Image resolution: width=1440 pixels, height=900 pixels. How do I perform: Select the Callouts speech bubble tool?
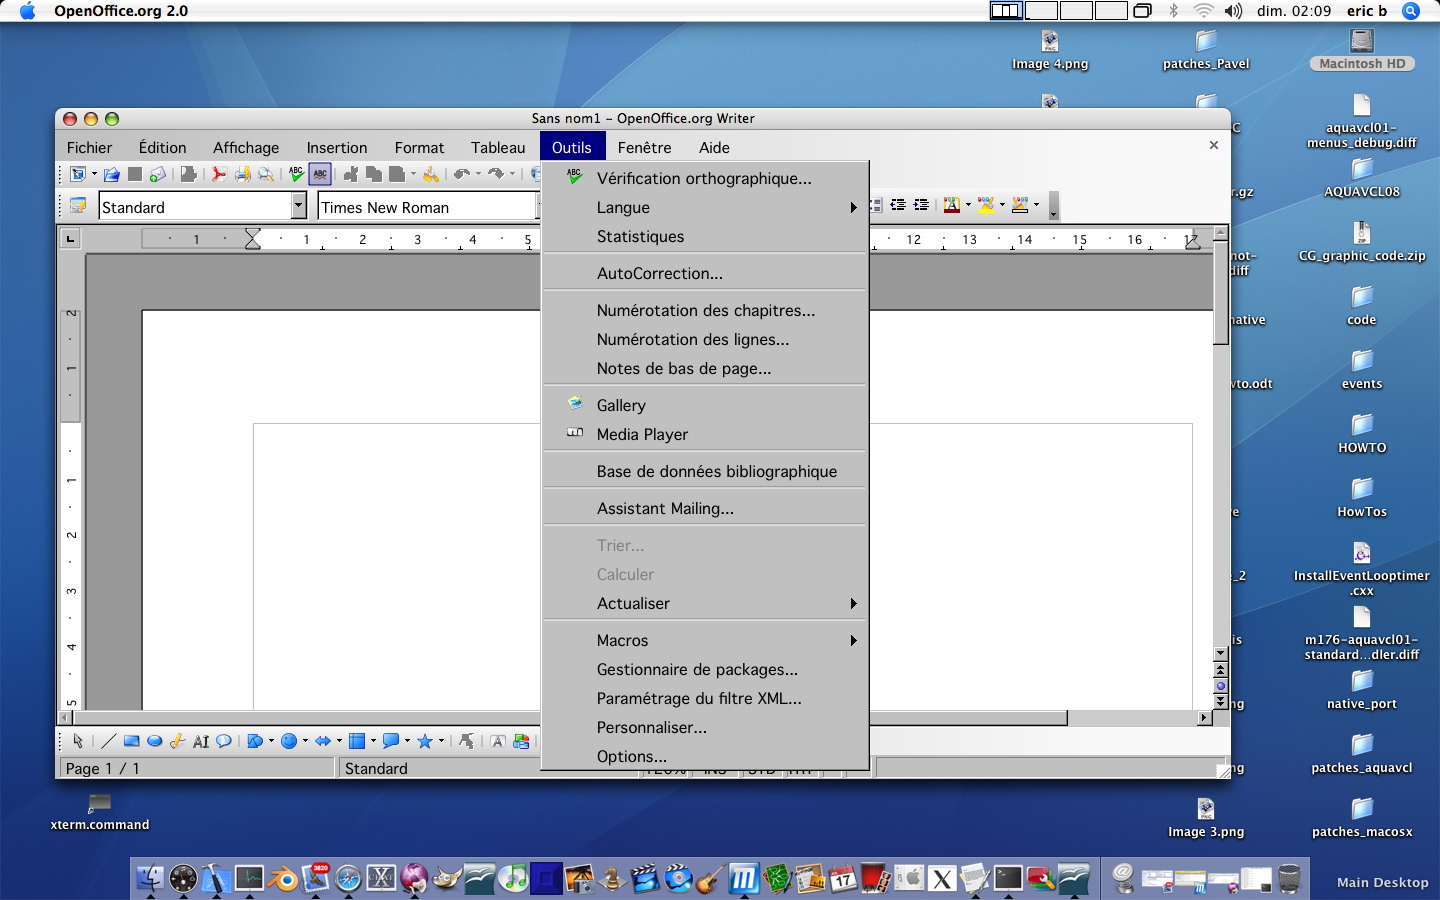pyautogui.click(x=223, y=741)
